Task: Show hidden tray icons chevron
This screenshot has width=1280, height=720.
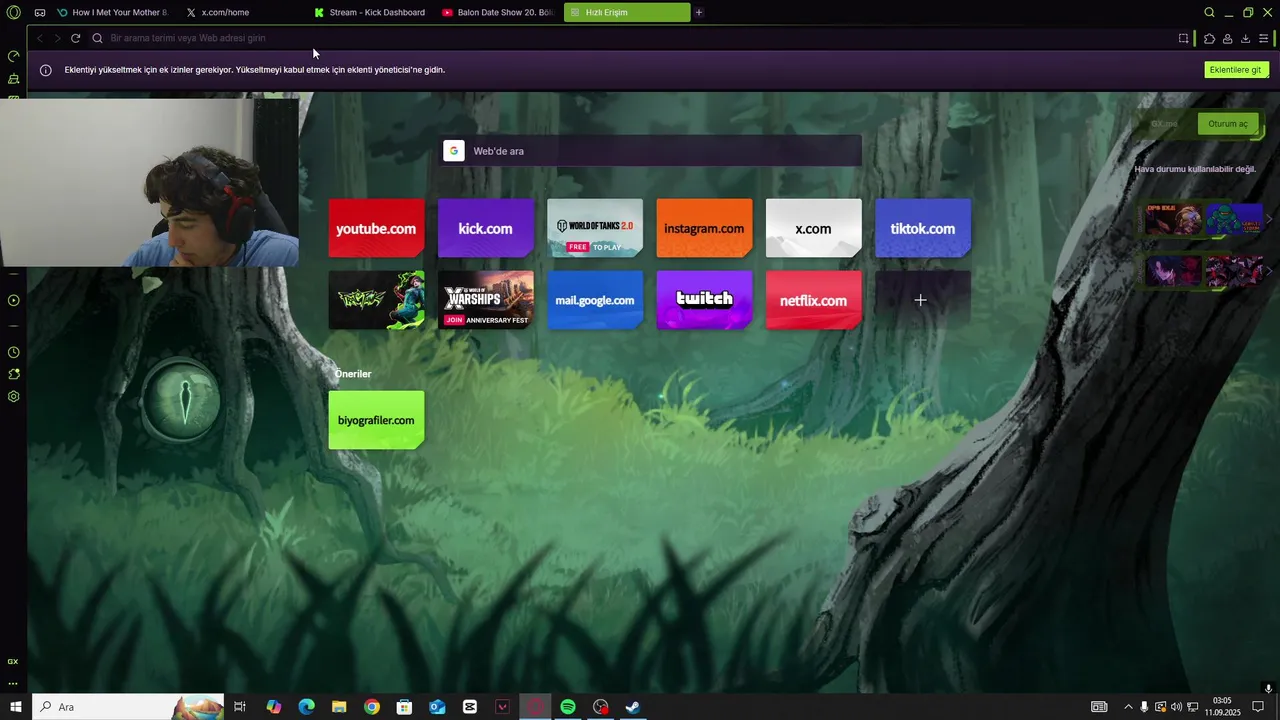Action: click(1128, 707)
